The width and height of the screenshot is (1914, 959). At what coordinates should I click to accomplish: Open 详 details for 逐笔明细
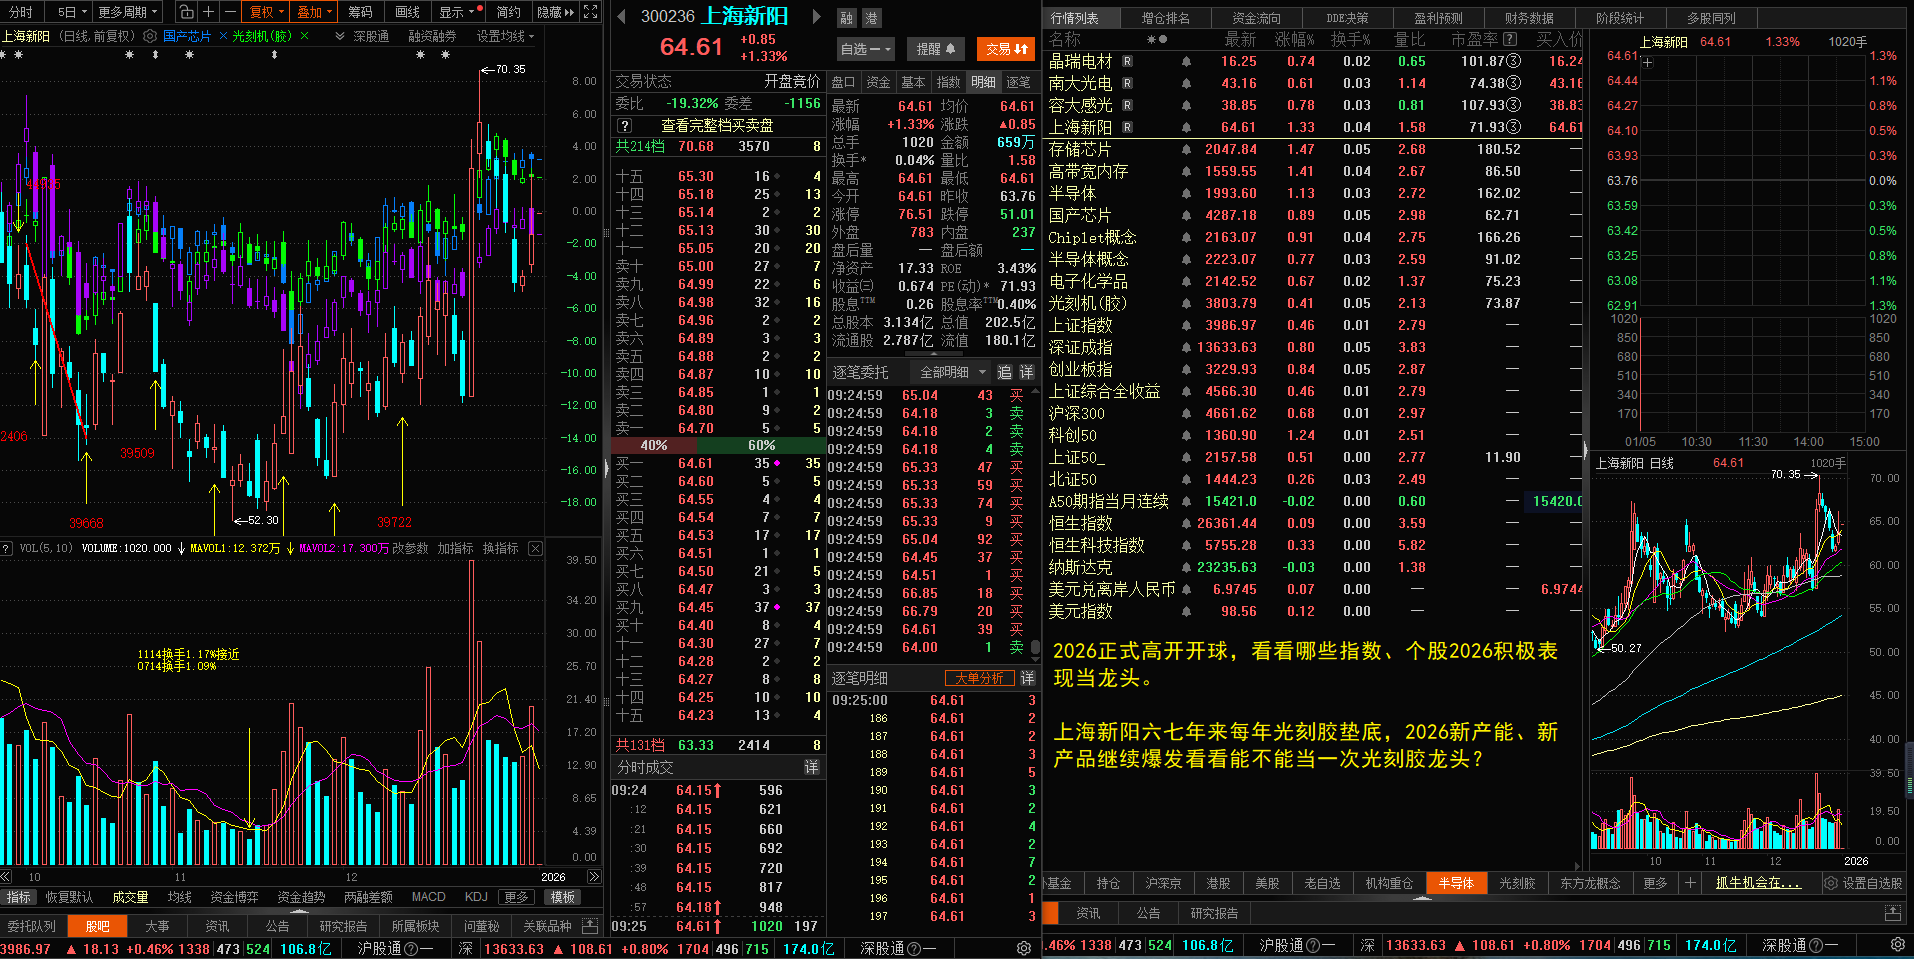tap(1027, 678)
